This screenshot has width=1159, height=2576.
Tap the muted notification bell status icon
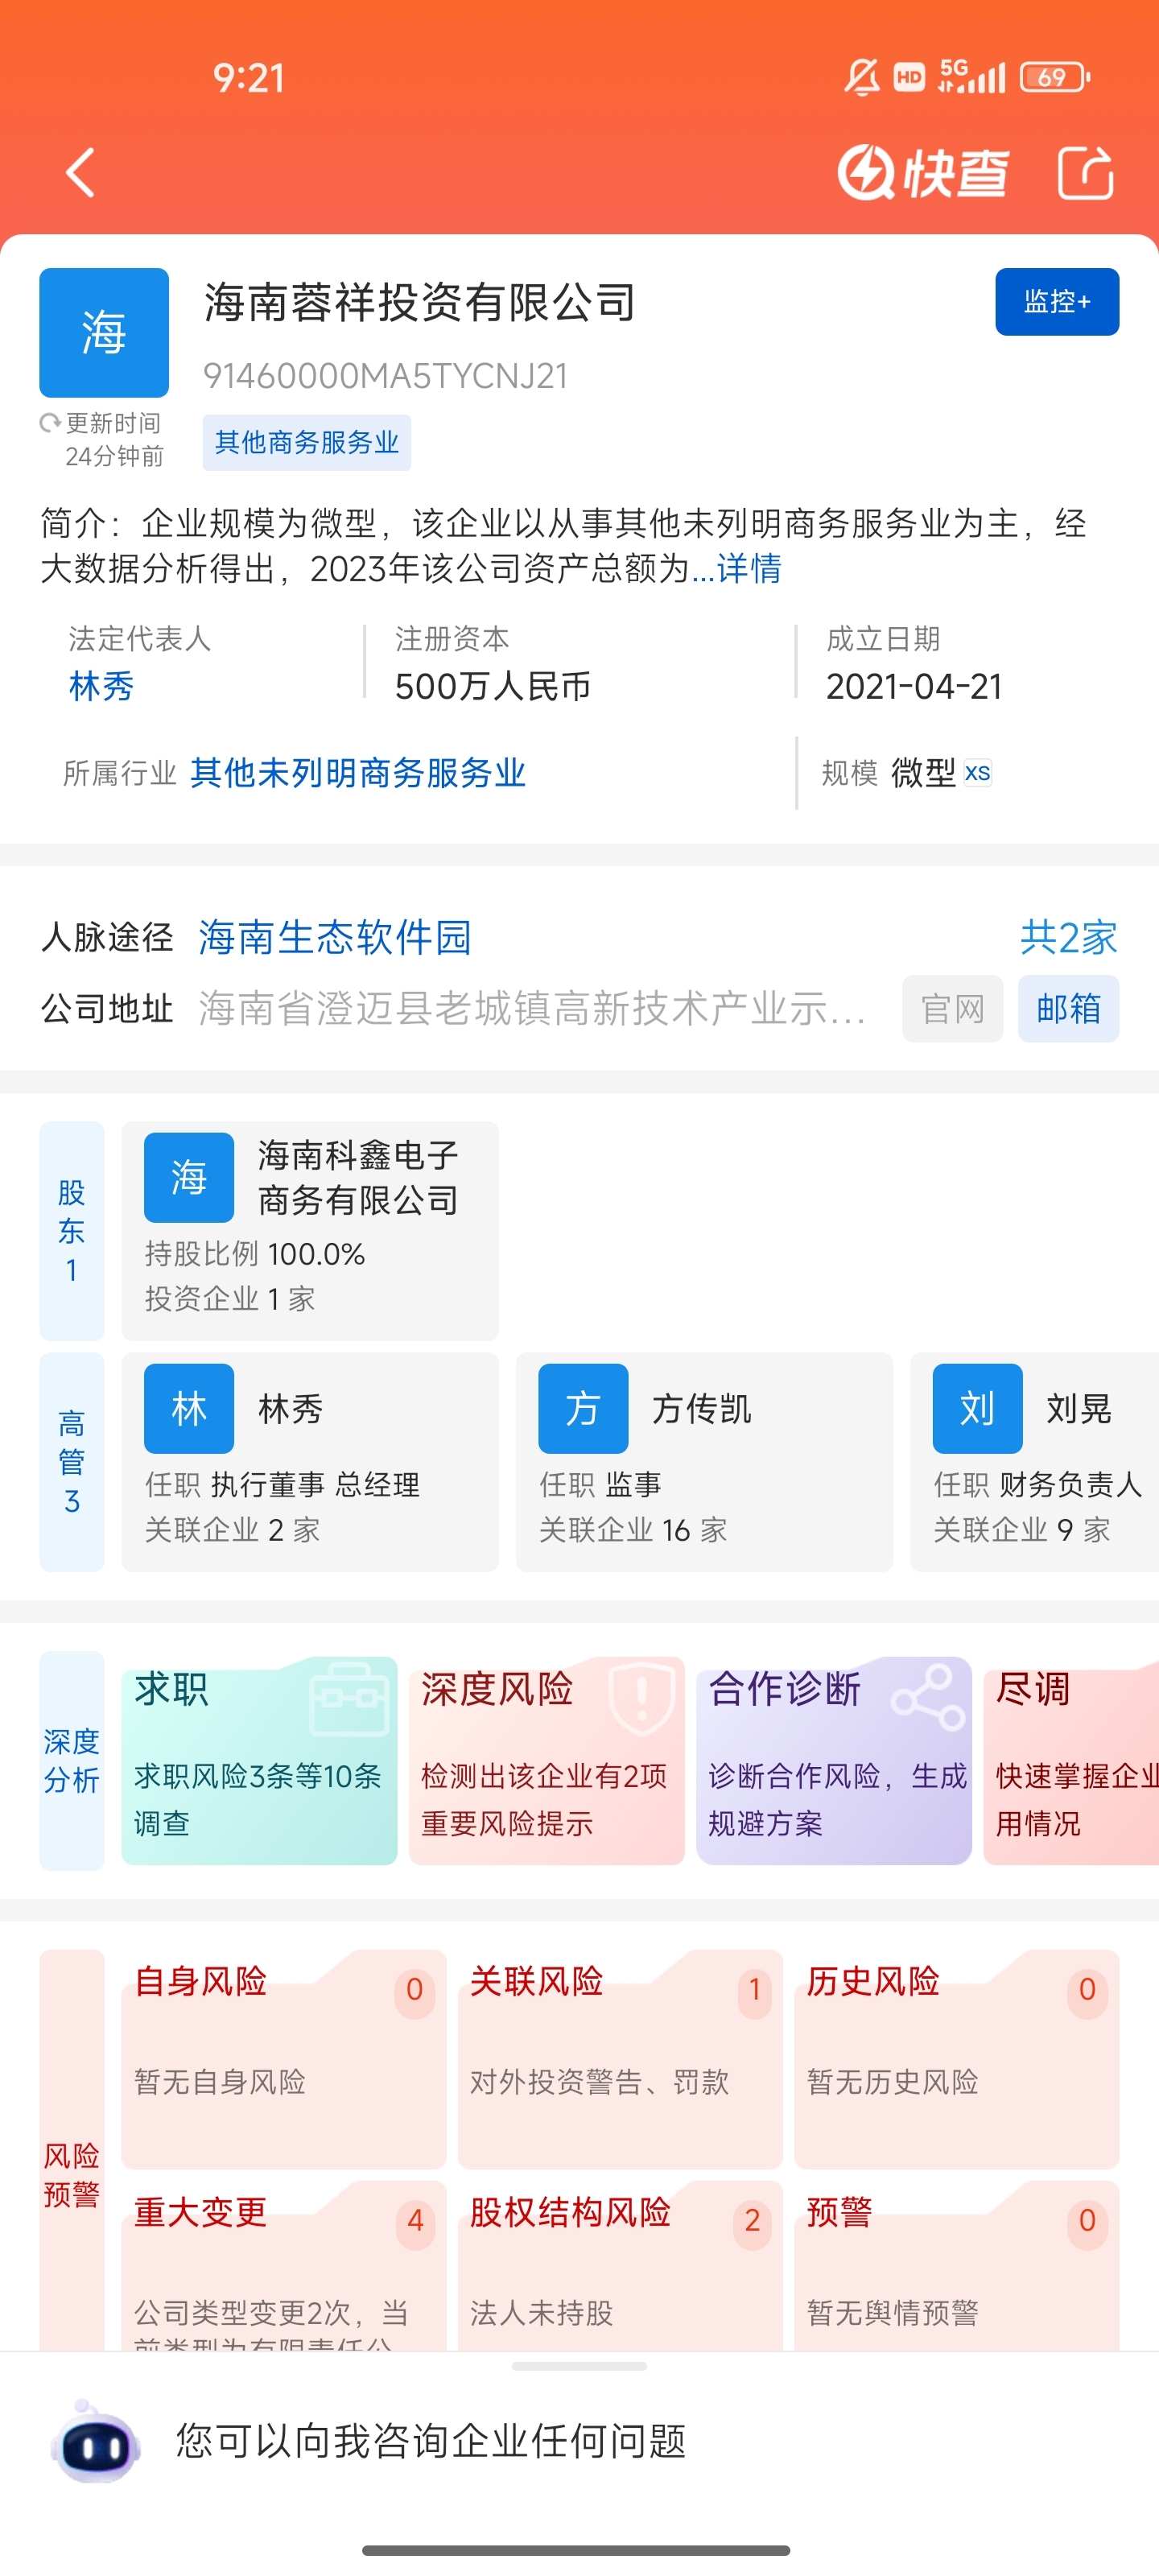click(861, 77)
